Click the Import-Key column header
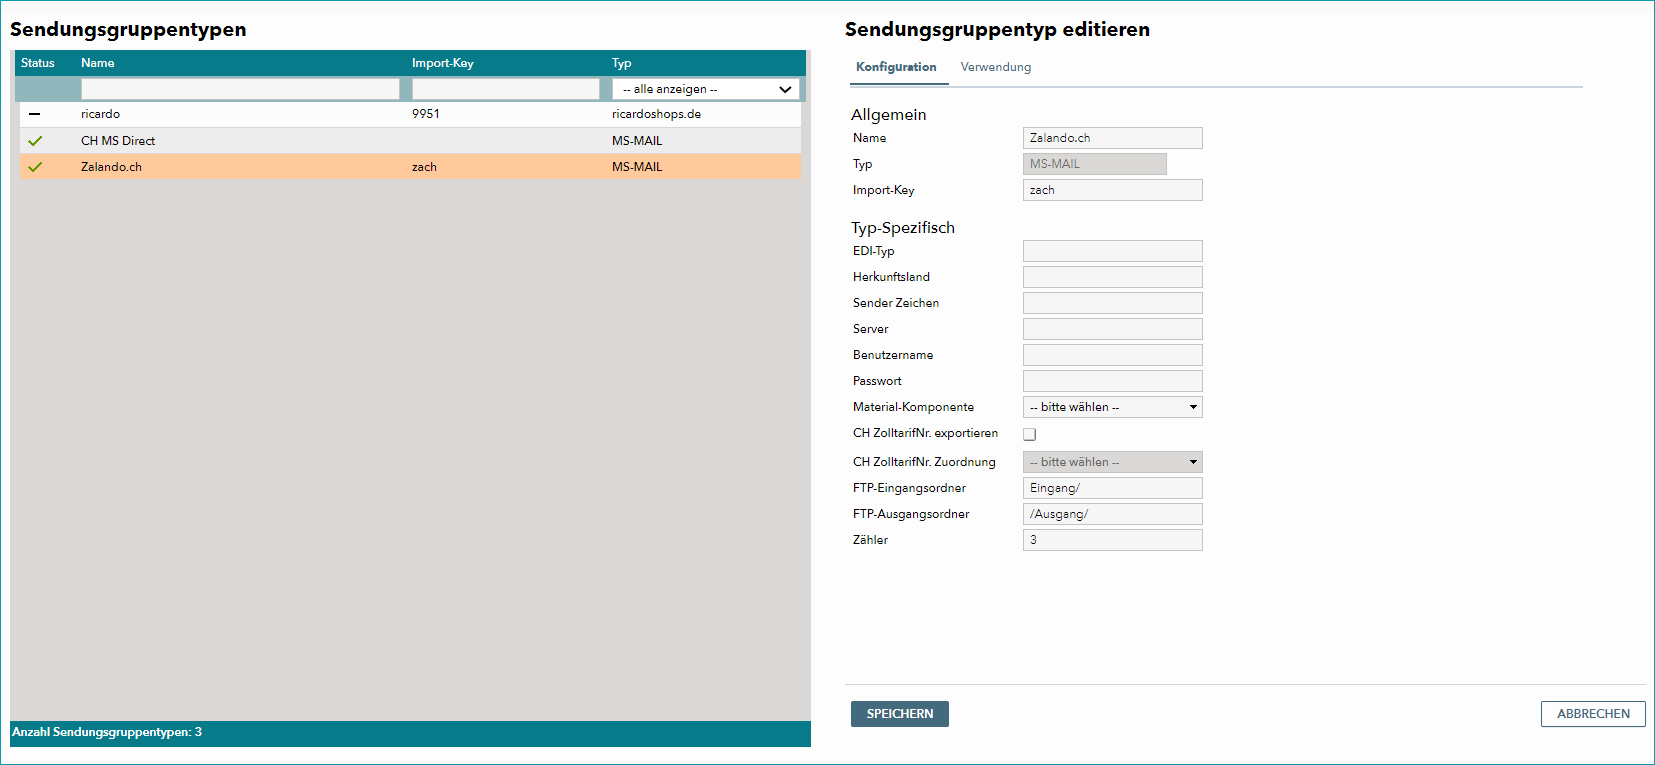1655x765 pixels. tap(443, 63)
